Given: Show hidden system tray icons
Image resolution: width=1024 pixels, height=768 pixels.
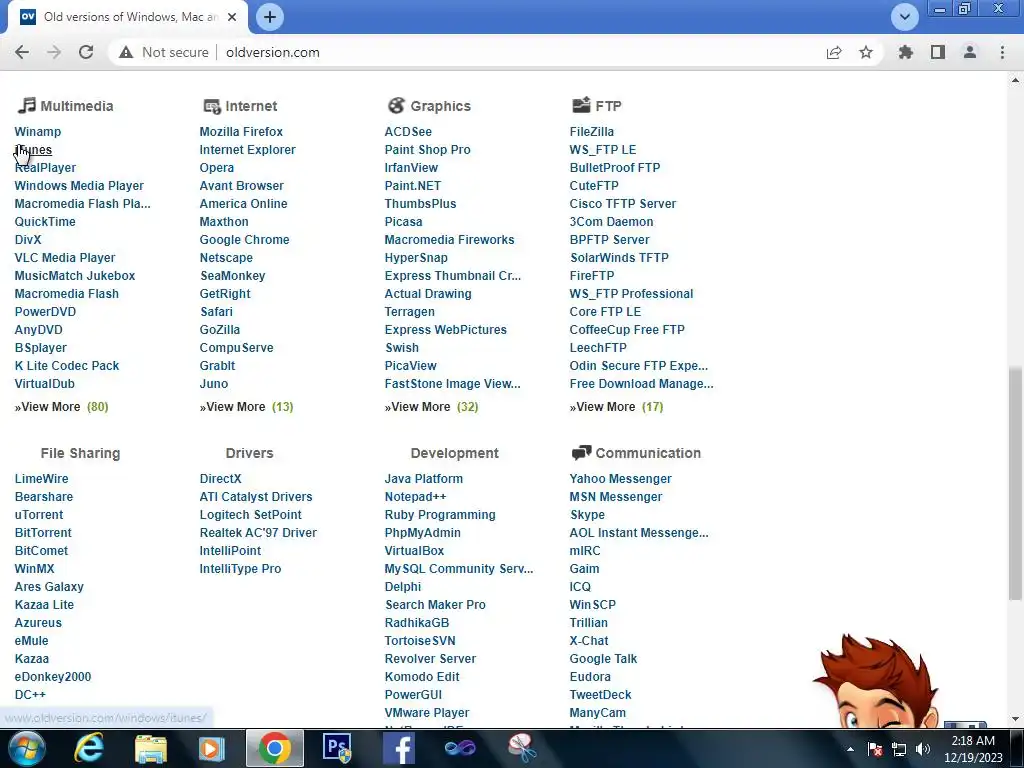Looking at the screenshot, I should 850,749.
